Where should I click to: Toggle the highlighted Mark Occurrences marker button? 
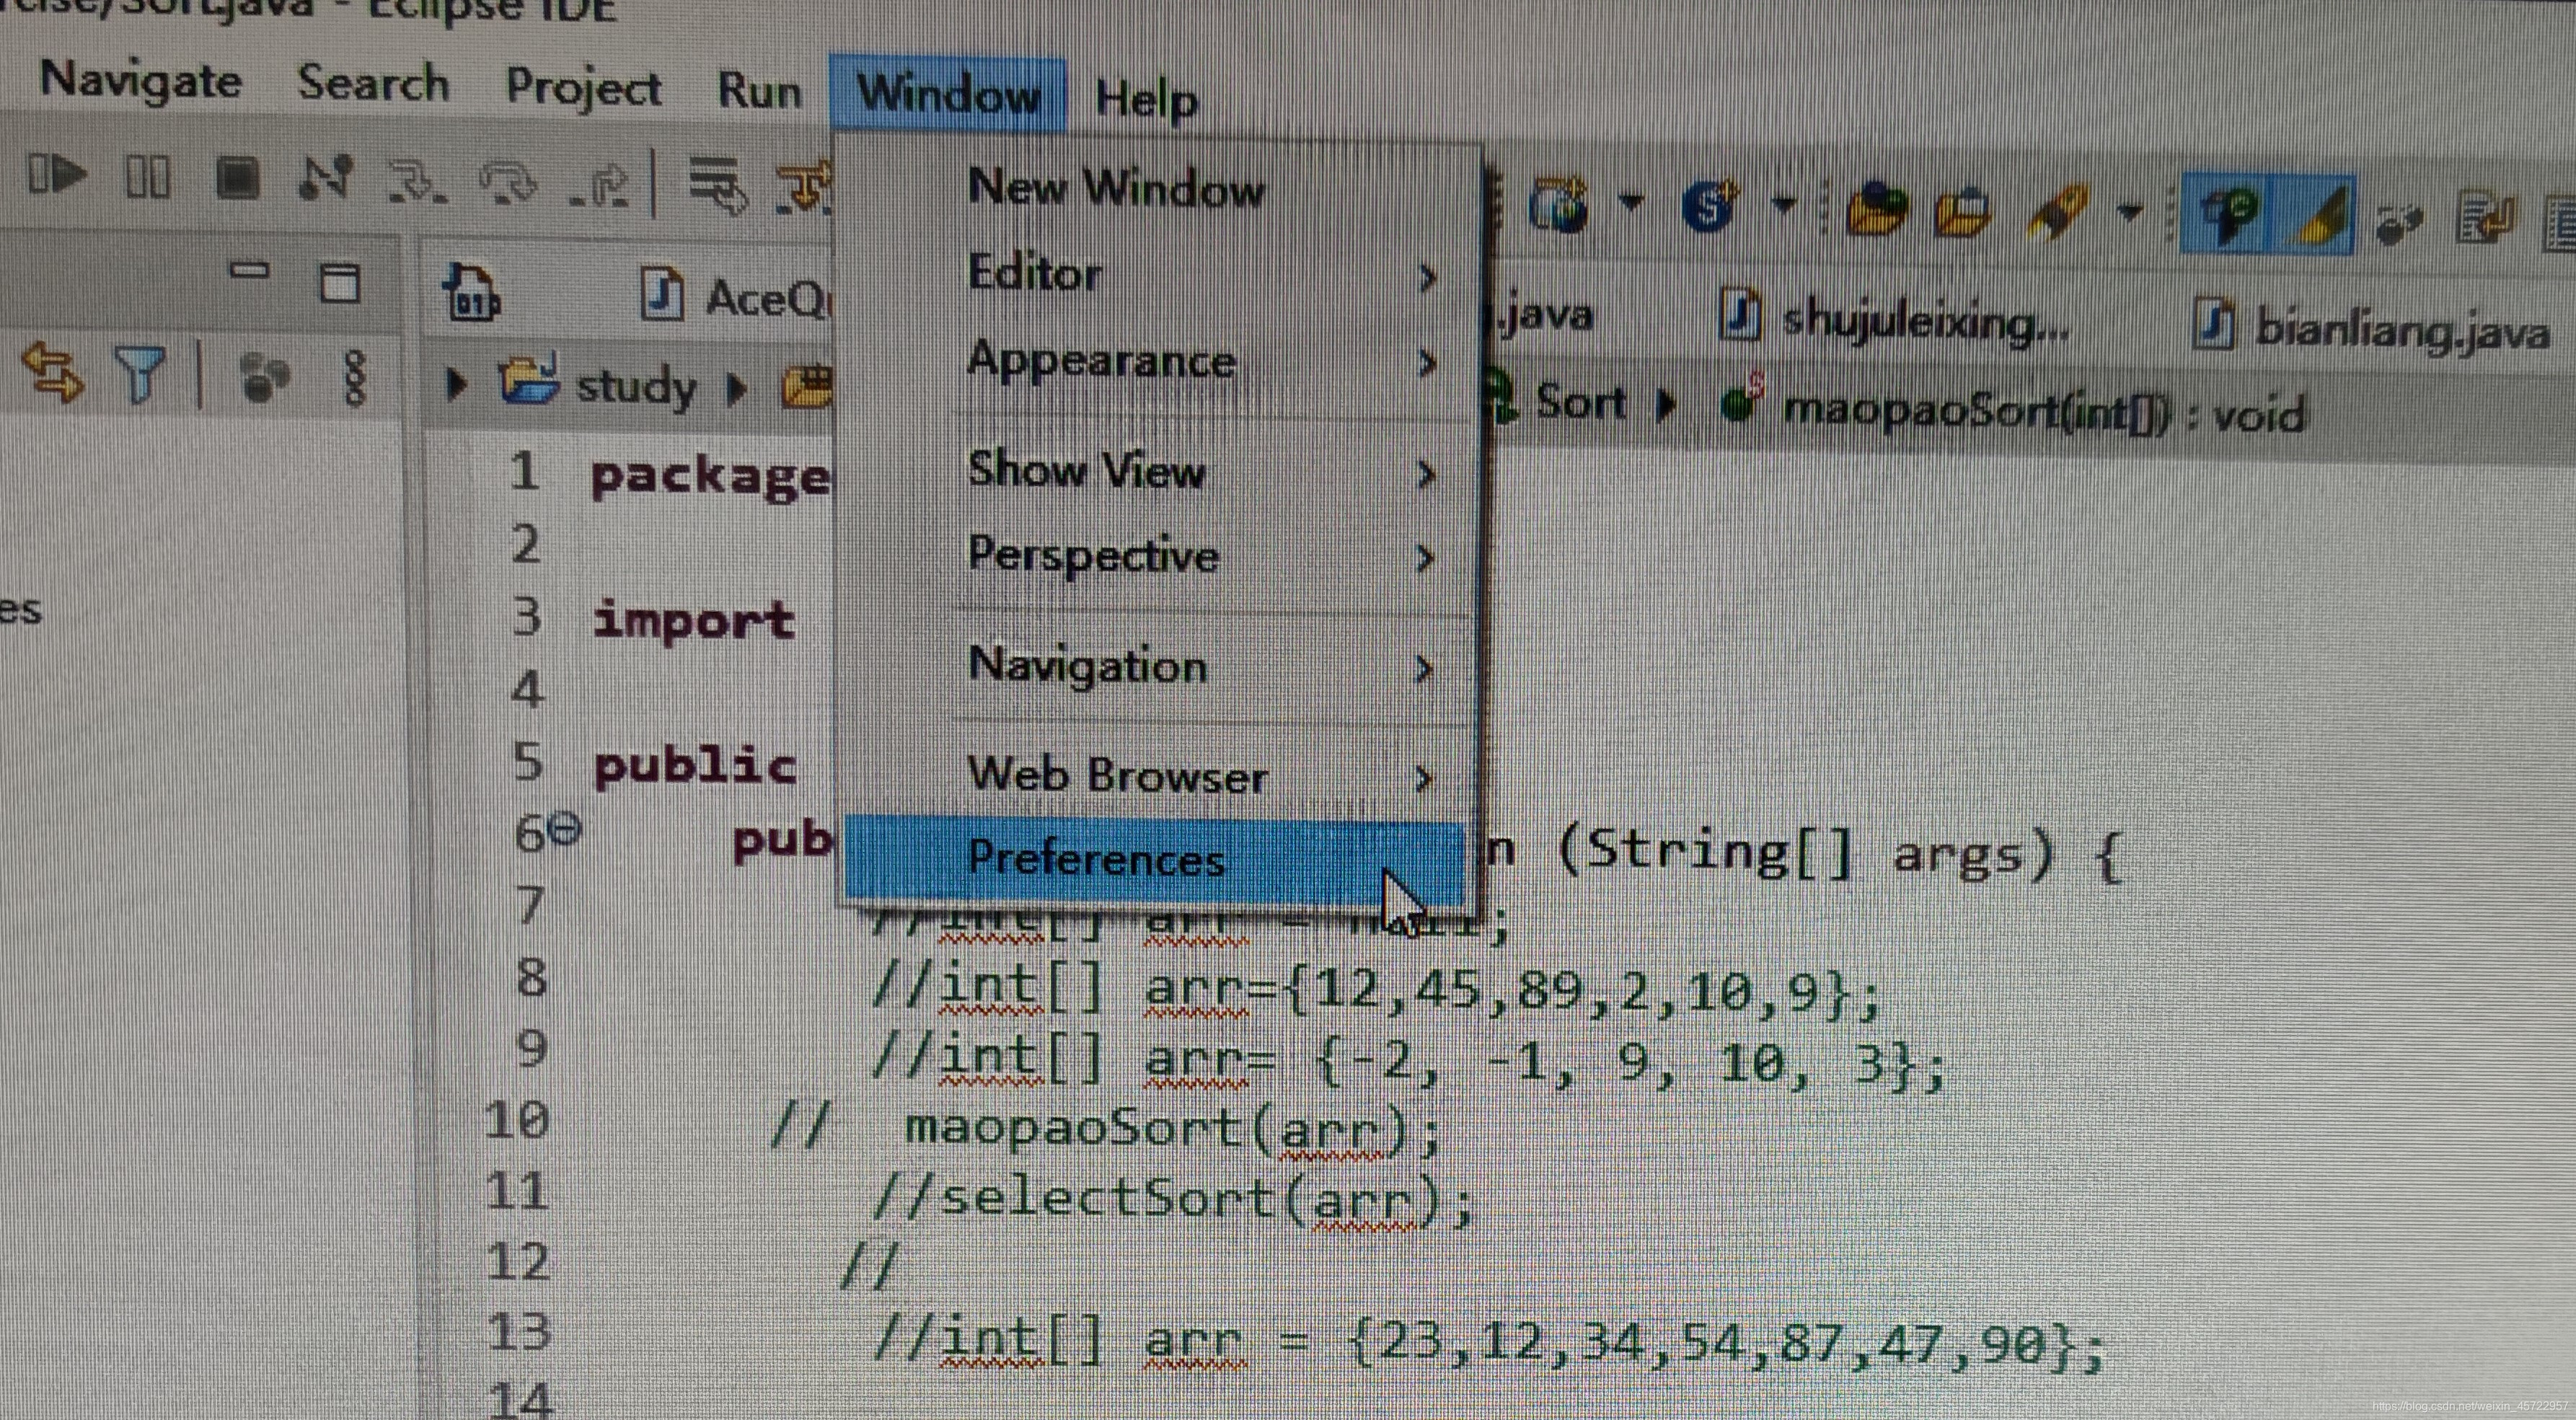(2316, 216)
